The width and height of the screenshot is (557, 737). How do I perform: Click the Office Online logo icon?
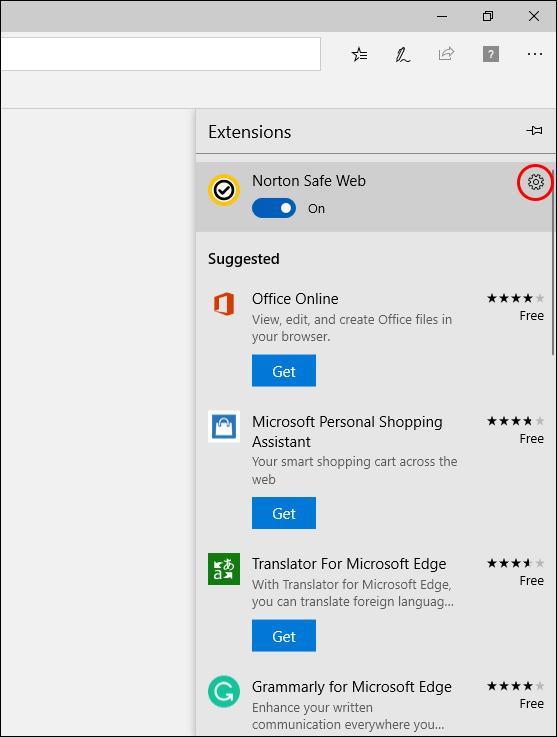click(x=224, y=304)
